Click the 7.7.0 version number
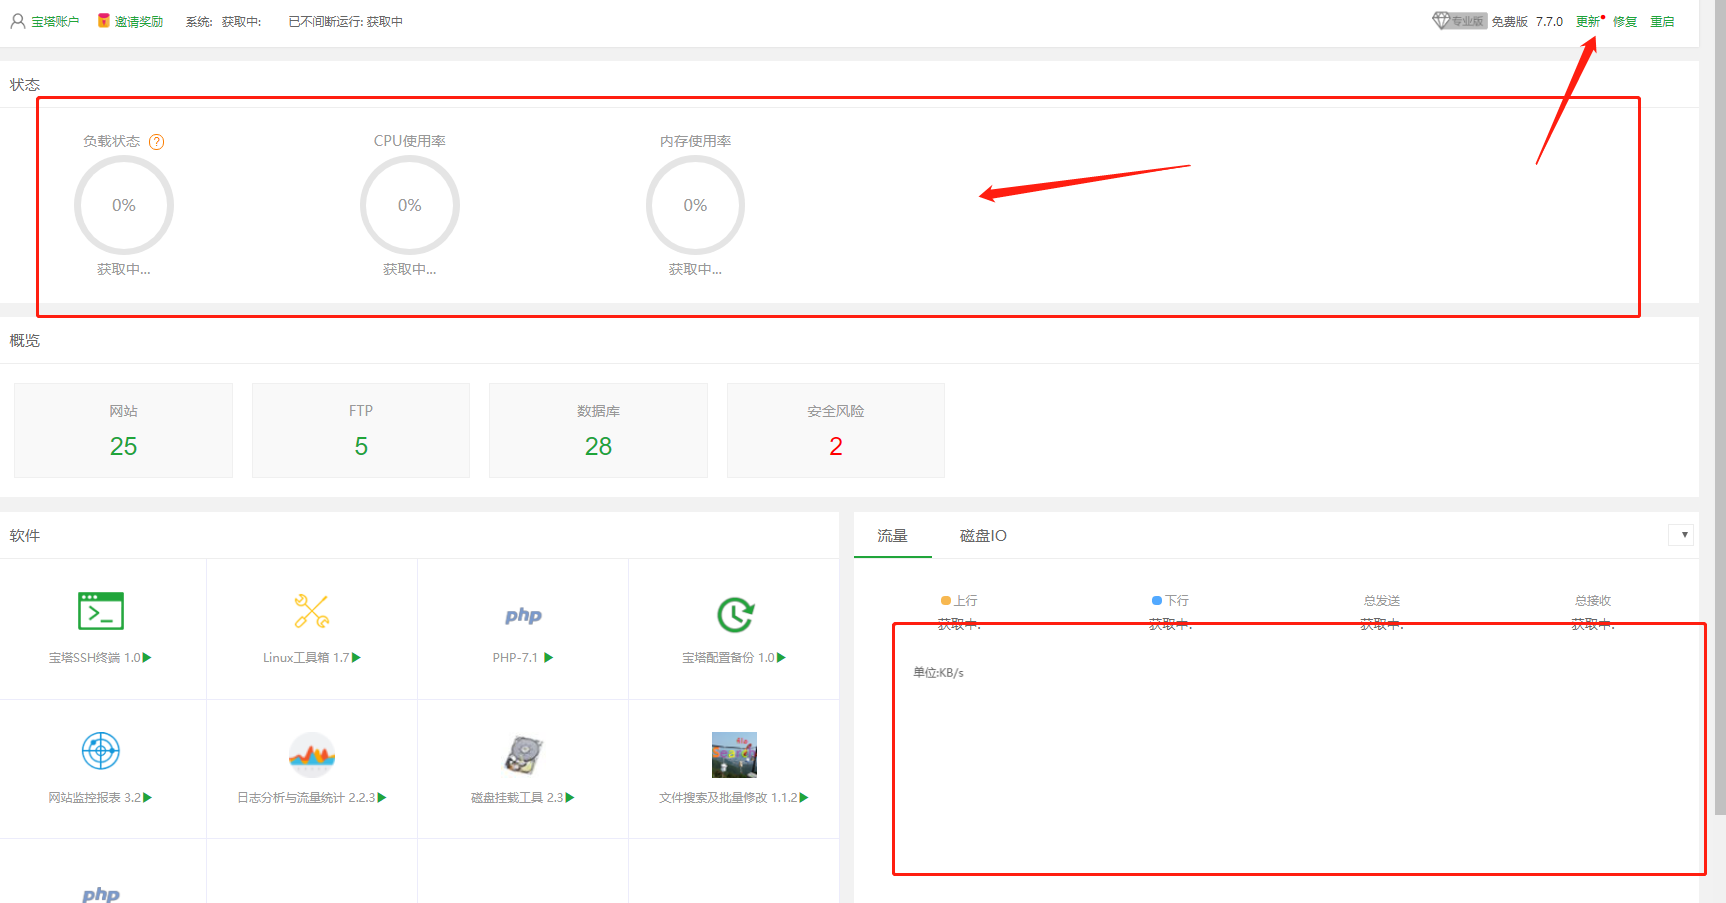The width and height of the screenshot is (1726, 903). tap(1549, 21)
